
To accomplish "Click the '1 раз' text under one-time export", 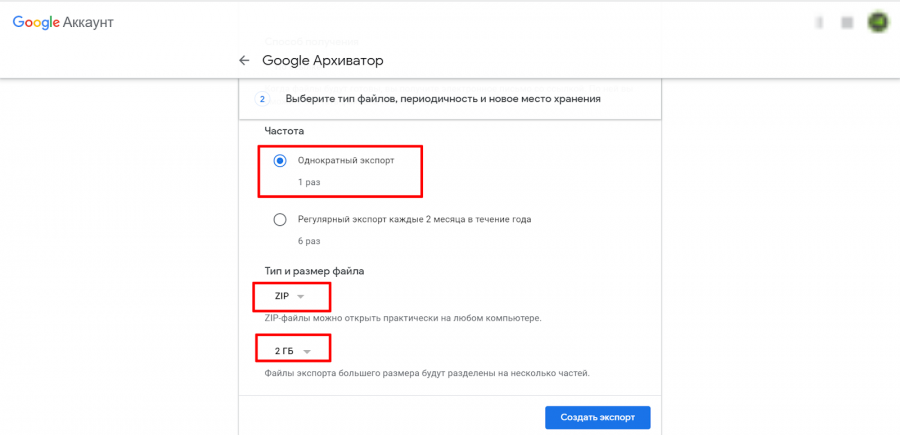I will 309,183.
